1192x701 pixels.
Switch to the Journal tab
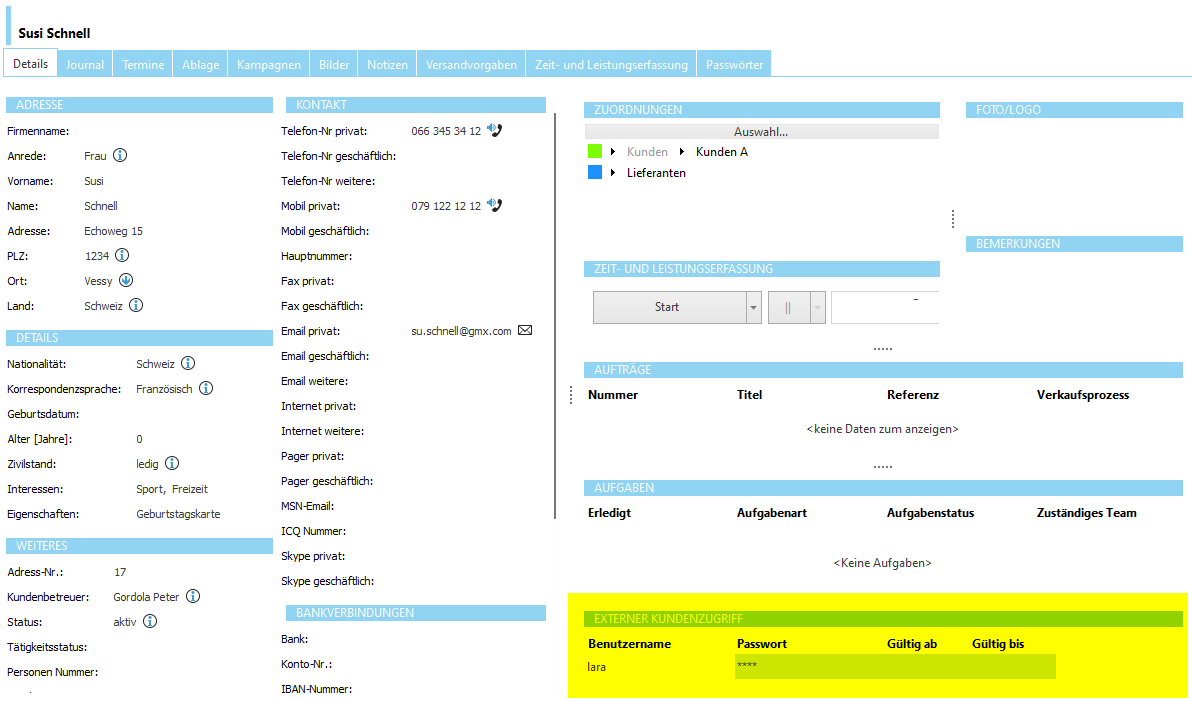(85, 64)
